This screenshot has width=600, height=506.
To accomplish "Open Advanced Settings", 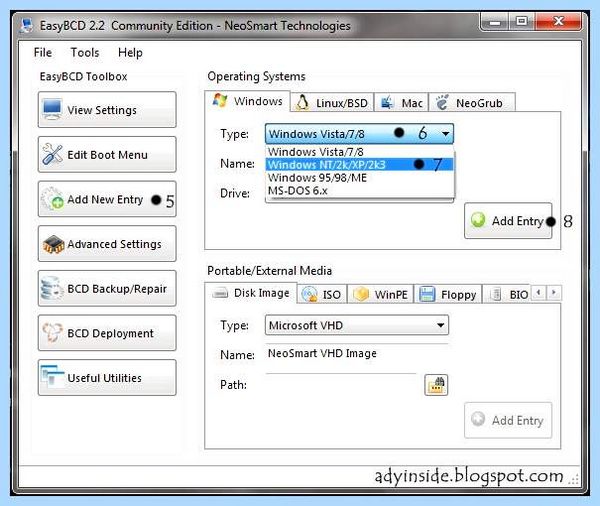I will [107, 243].
